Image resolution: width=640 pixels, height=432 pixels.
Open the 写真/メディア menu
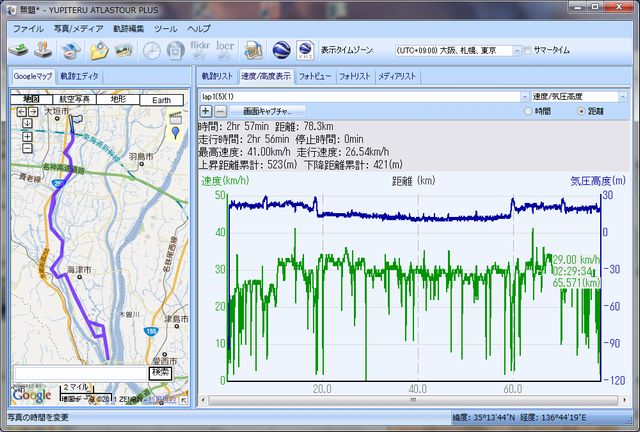point(78,29)
